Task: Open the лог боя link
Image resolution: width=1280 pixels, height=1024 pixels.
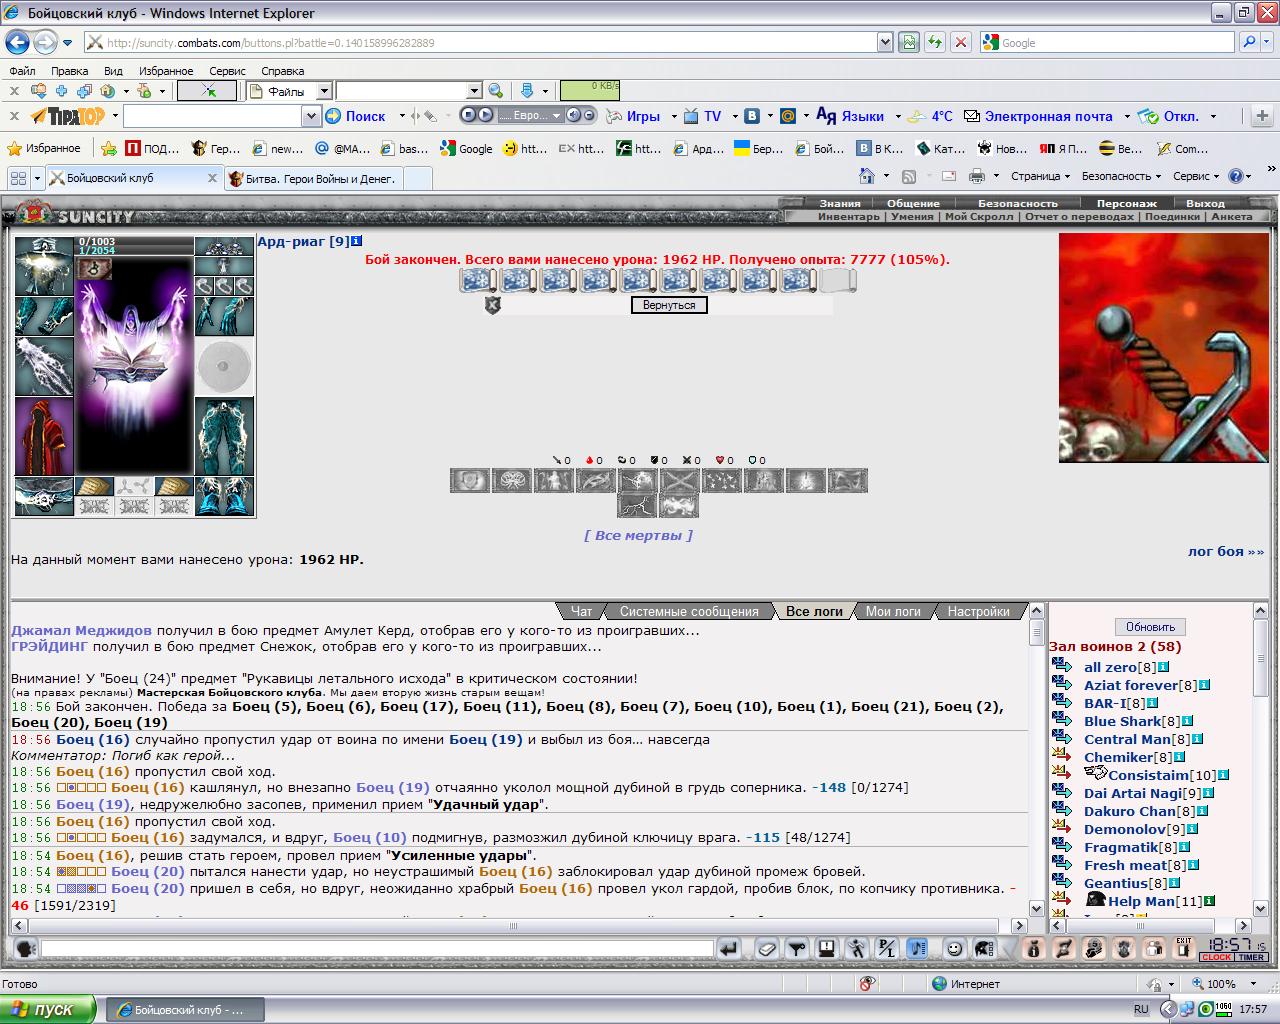Action: click(1225, 551)
